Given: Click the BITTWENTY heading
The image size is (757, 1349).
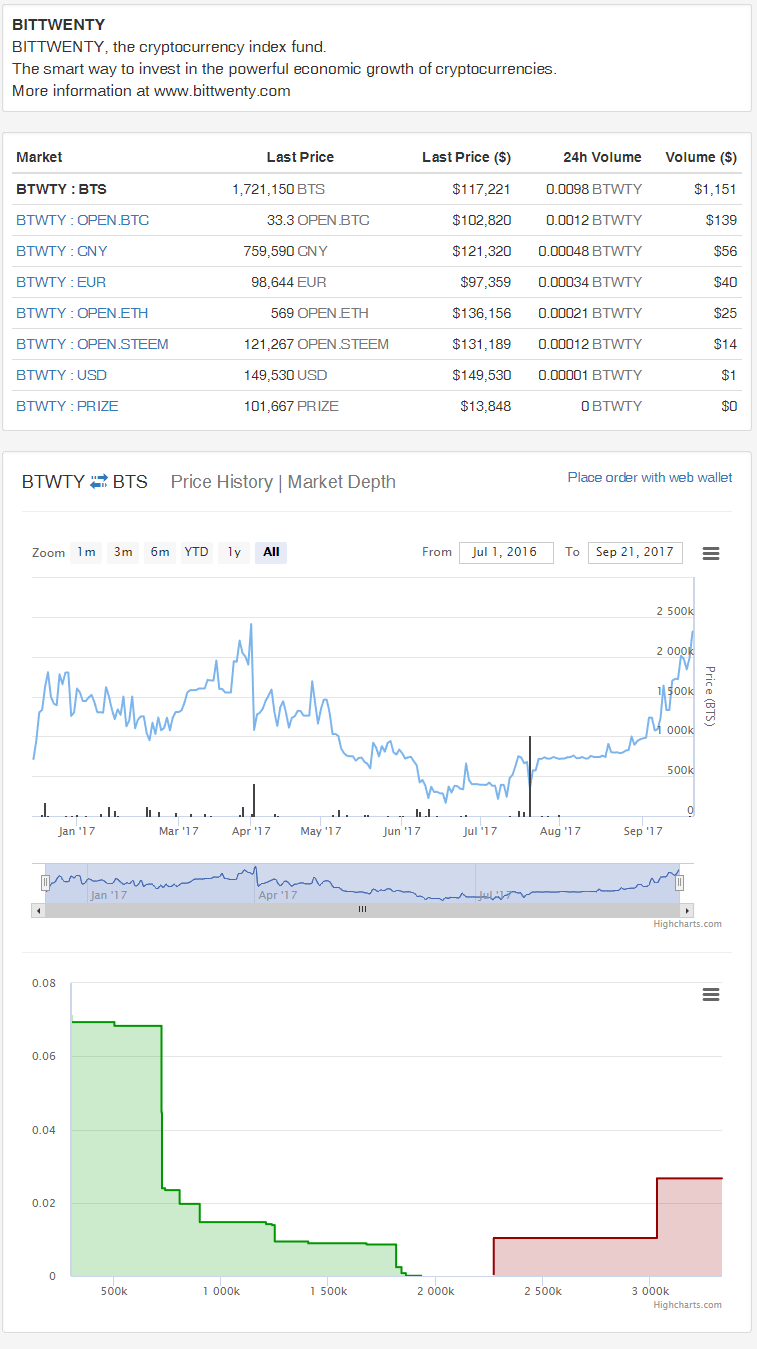Looking at the screenshot, I should pyautogui.click(x=58, y=24).
